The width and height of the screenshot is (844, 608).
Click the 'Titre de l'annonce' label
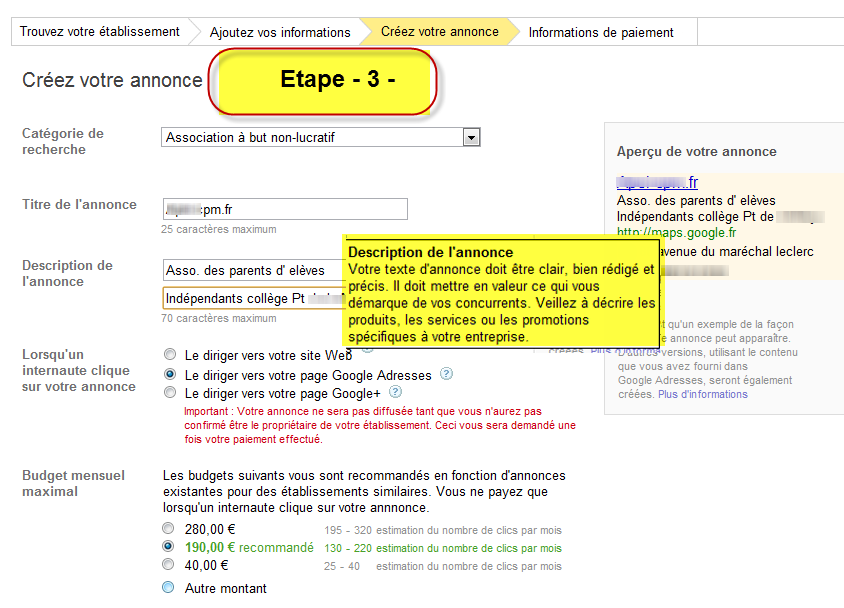(x=79, y=204)
